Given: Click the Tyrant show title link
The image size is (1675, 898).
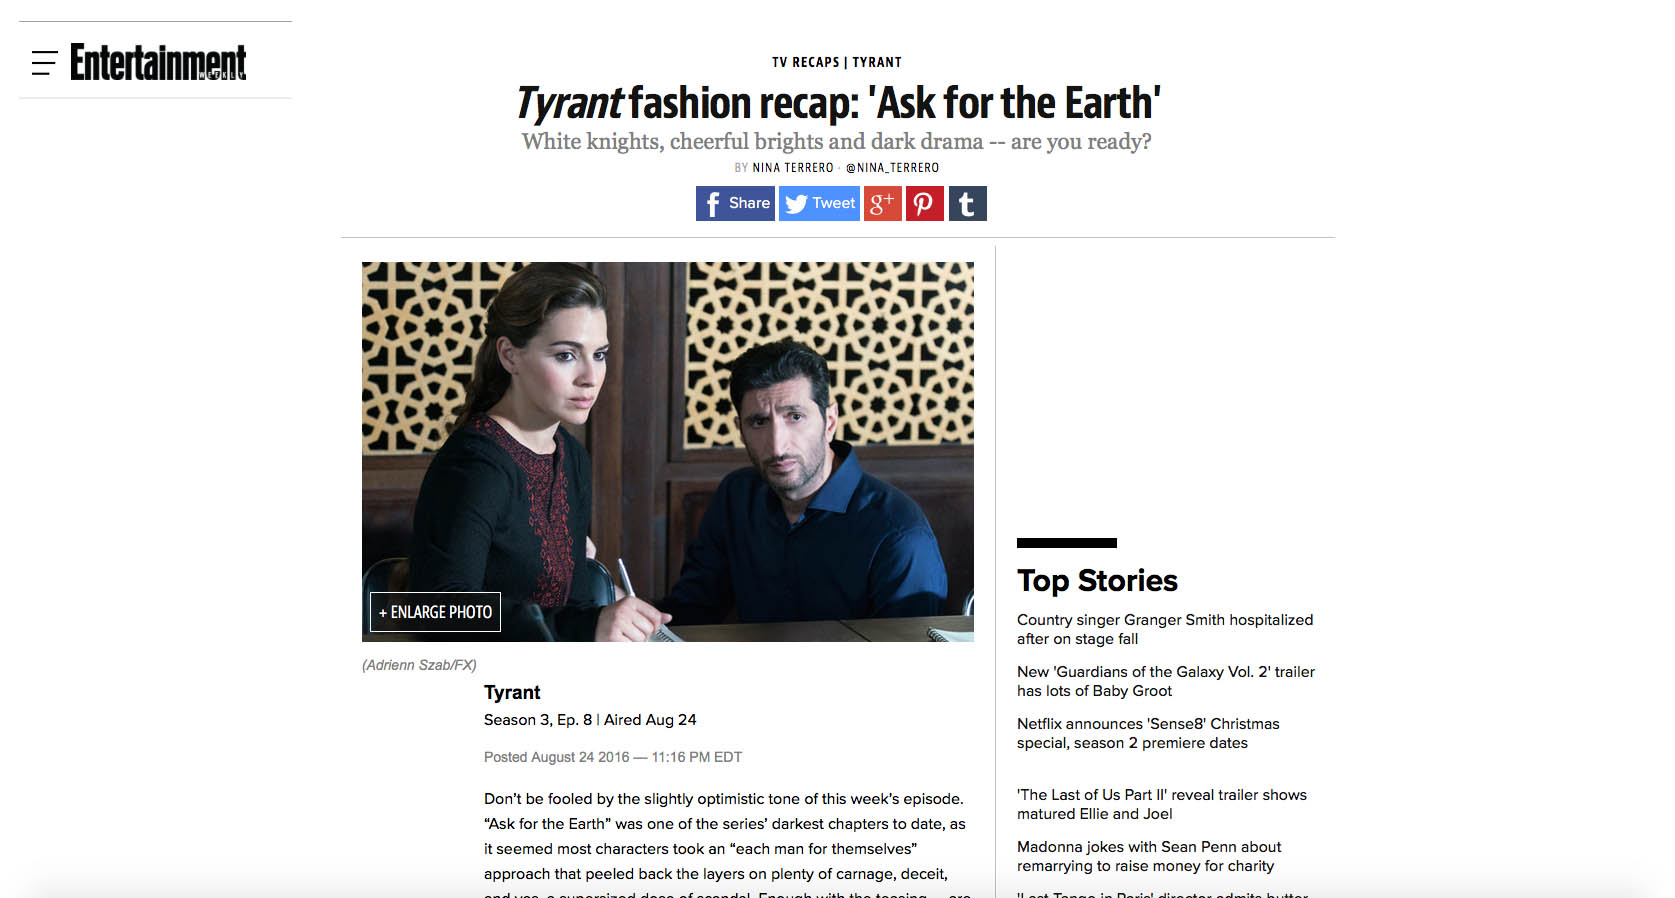Looking at the screenshot, I should 512,692.
